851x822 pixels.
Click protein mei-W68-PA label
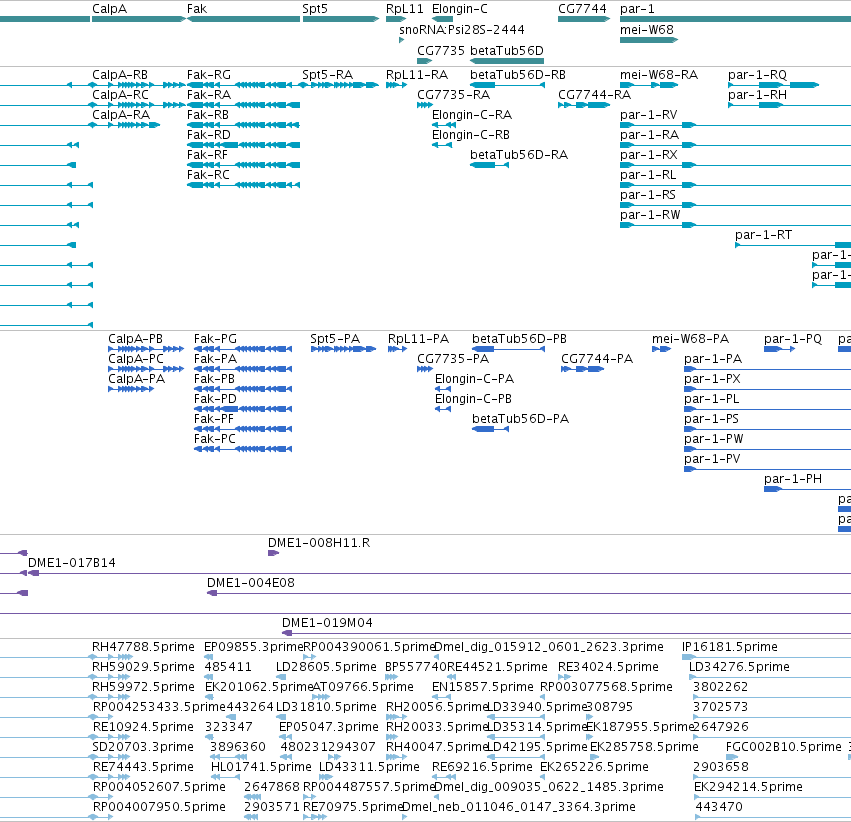690,339
